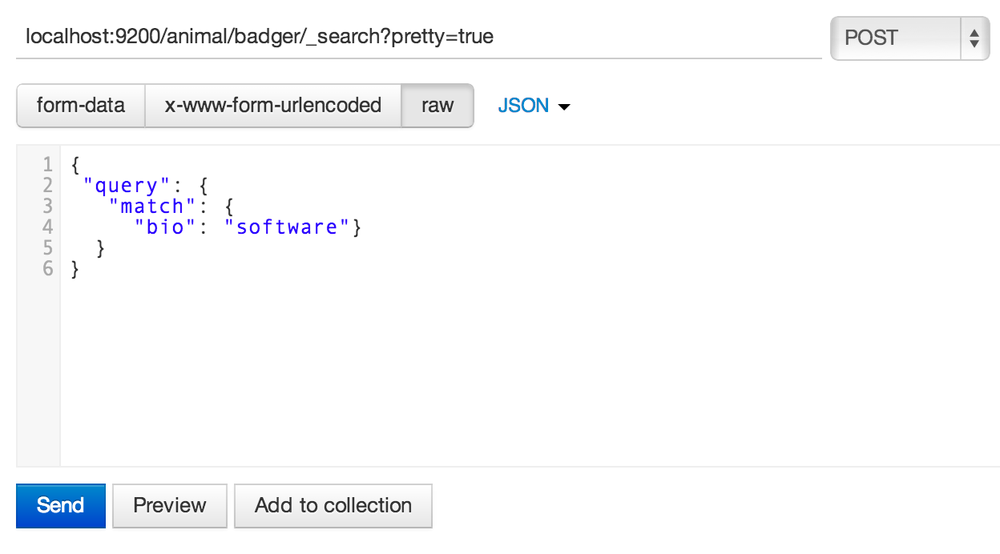Choose the raw body type
Screen dimensions: 1000x554
pos(437,105)
